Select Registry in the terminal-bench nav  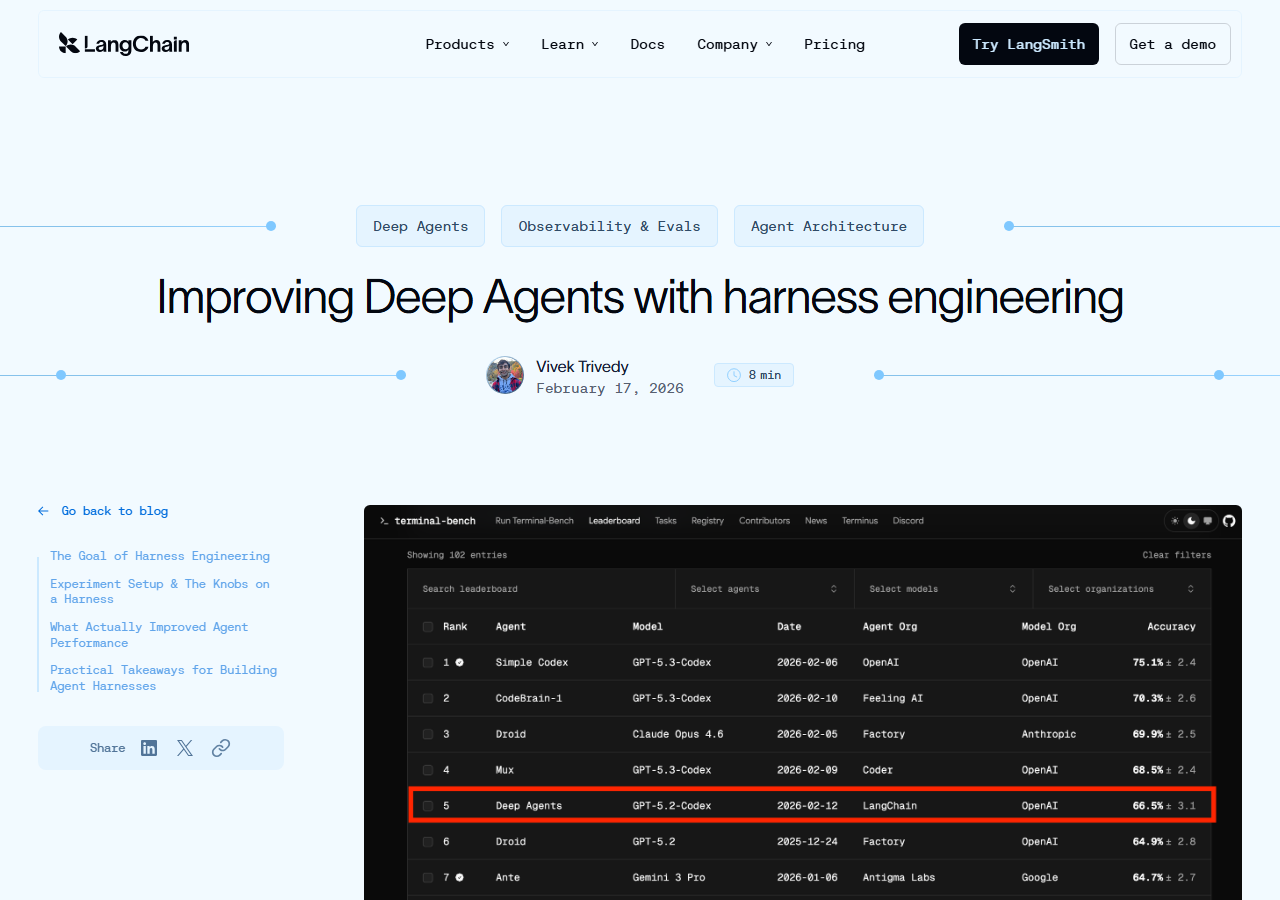(708, 521)
